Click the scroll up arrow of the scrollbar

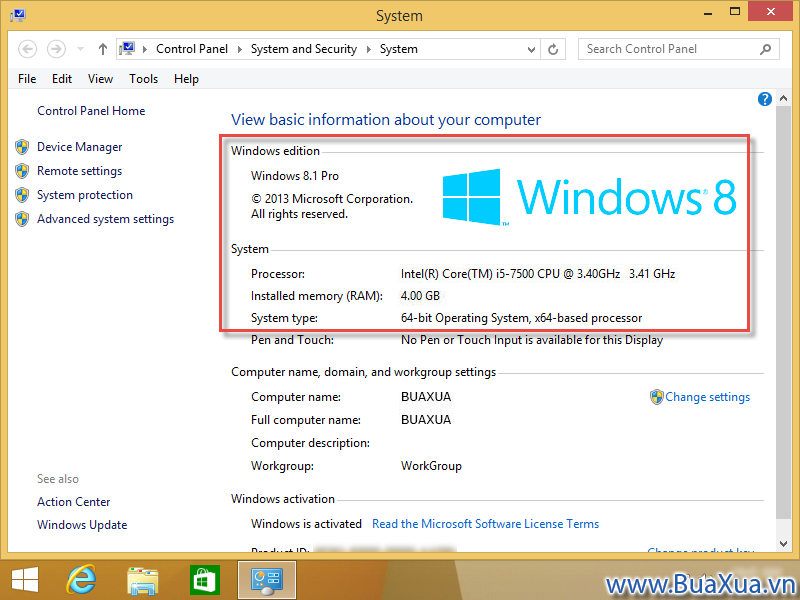784,98
